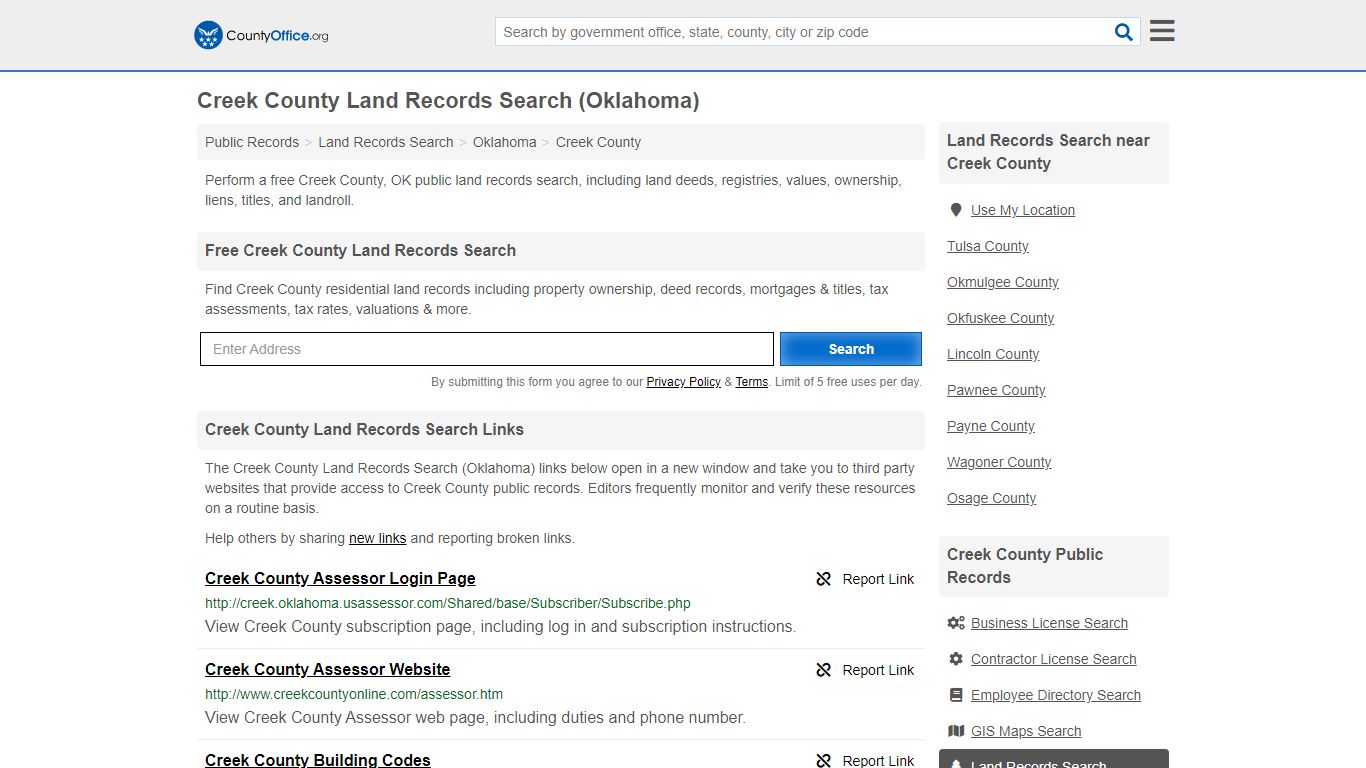Click 'Limit of 5 free uses per day' text
1366x768 pixels.
pos(848,382)
